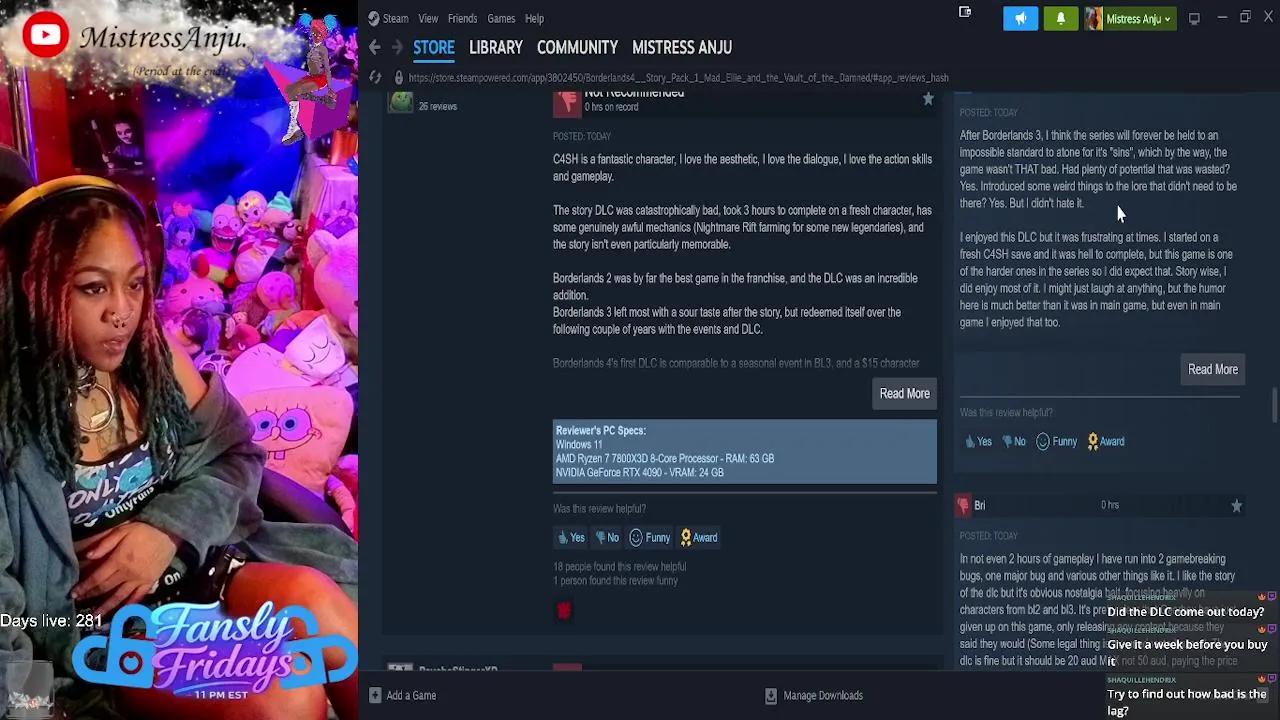Vote No on the right-column review
Viewport: 1280px width, 720px height.
tap(1014, 441)
